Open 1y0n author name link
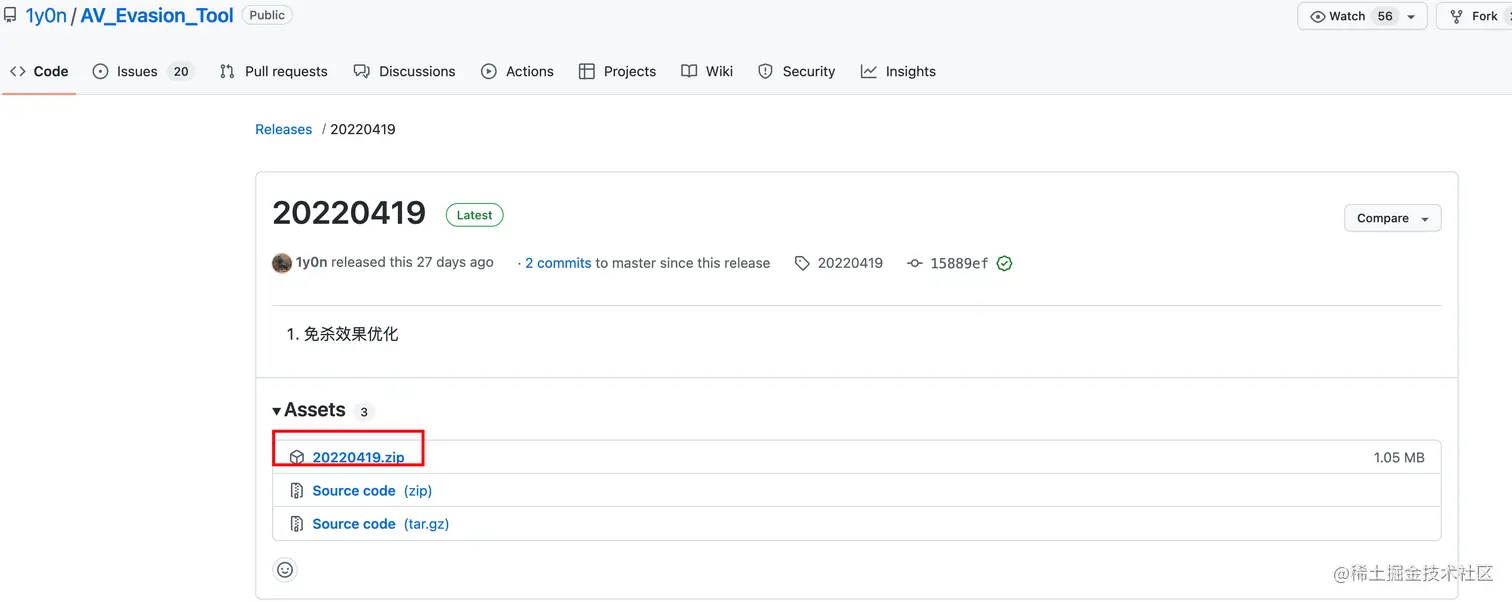 tap(311, 262)
